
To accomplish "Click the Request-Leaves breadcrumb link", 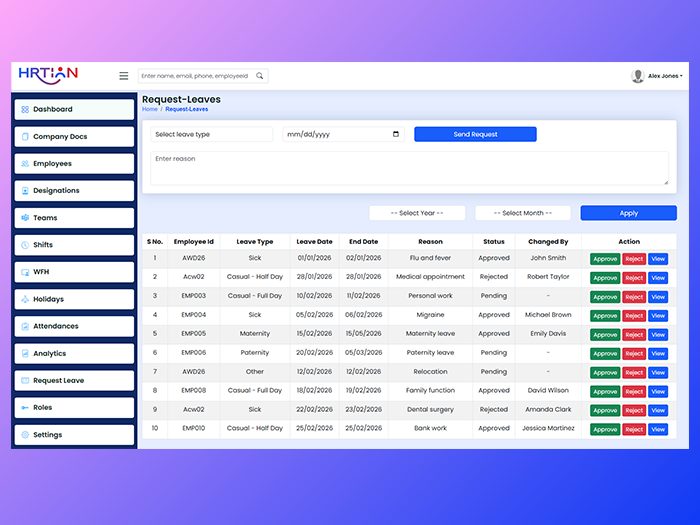I will (x=187, y=109).
